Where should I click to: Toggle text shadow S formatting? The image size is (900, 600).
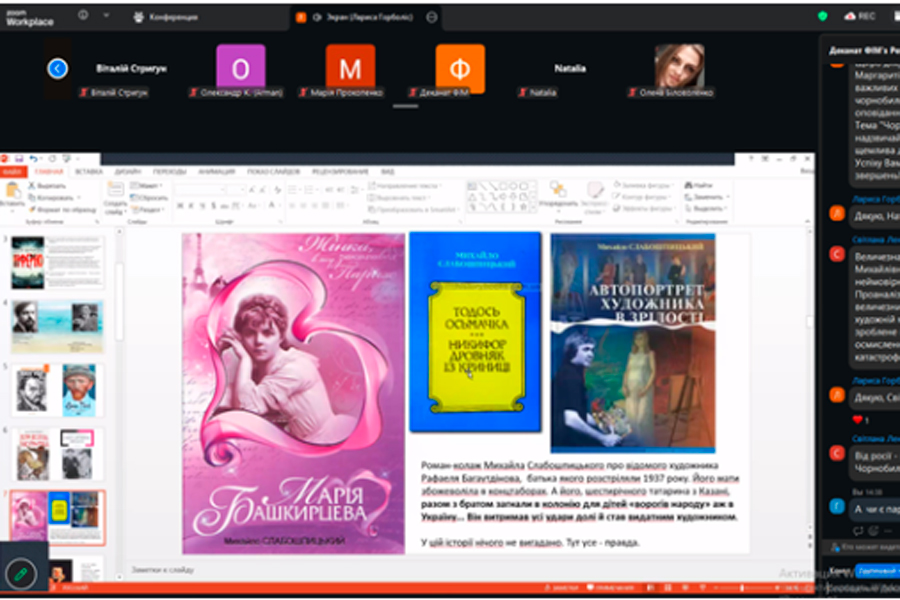(214, 206)
